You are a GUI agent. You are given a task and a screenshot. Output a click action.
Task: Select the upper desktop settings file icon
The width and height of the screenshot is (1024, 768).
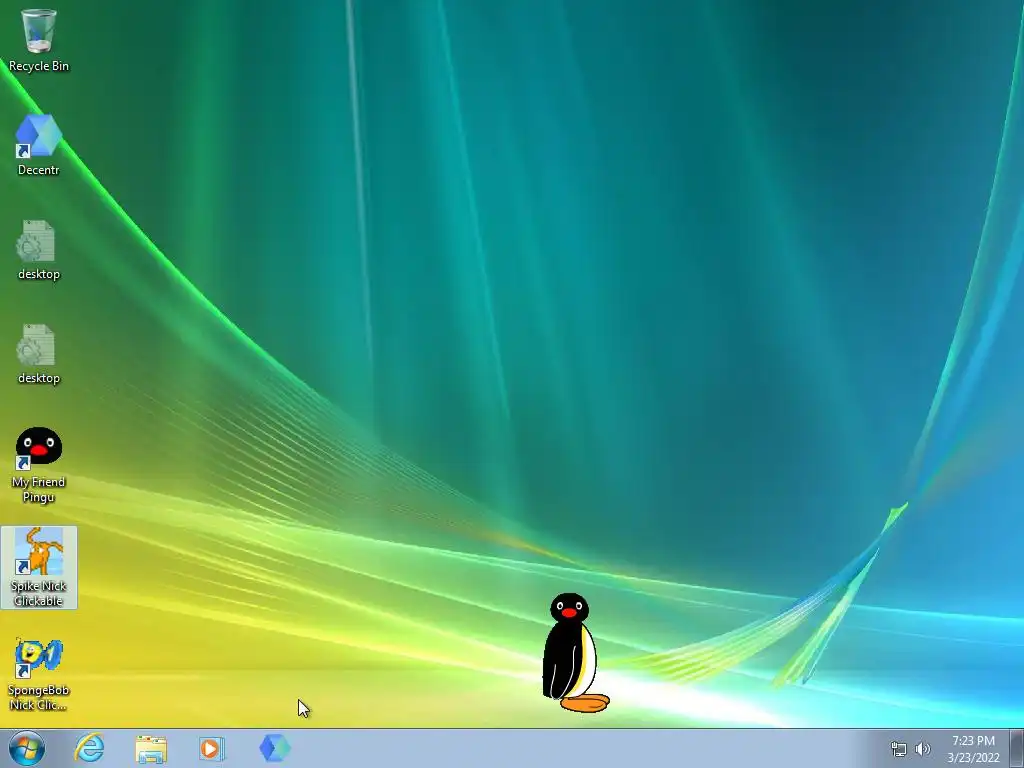click(x=39, y=249)
